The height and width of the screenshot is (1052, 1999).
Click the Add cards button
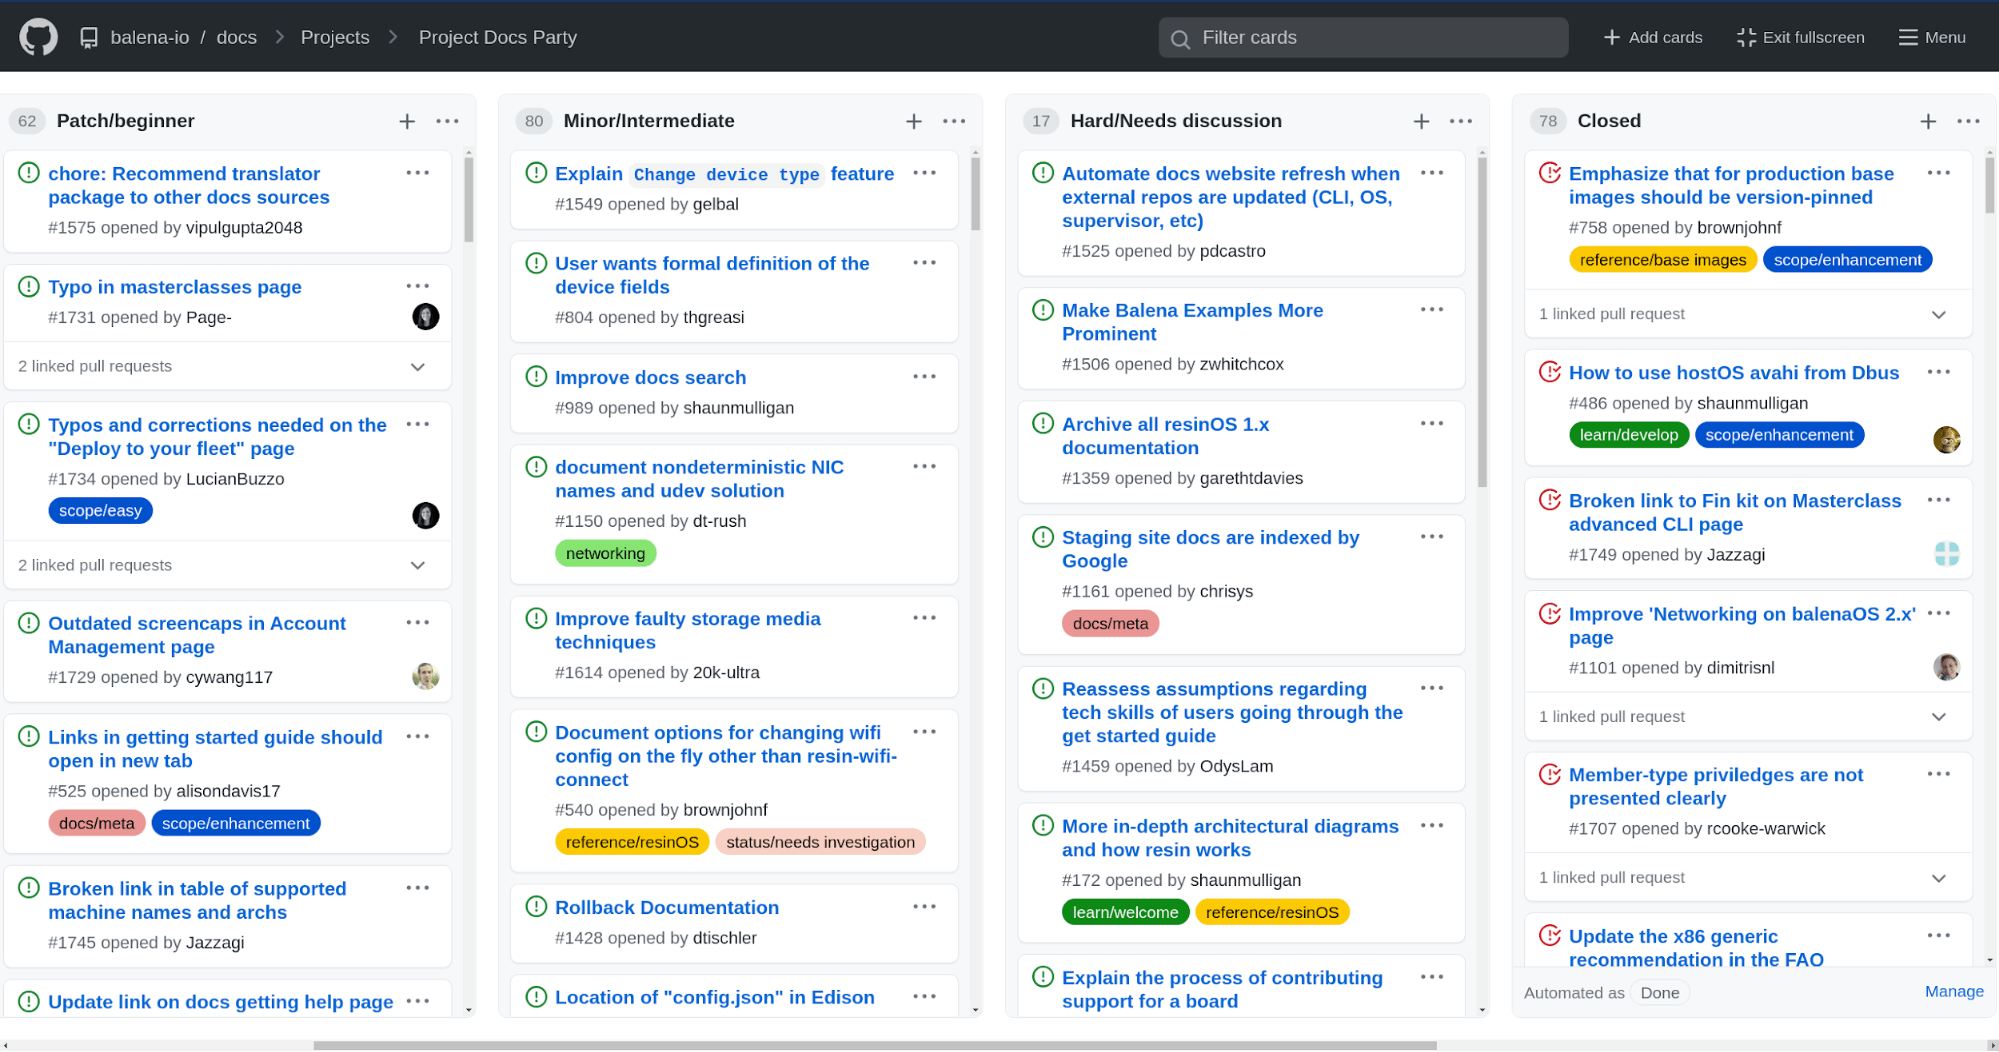click(1653, 37)
